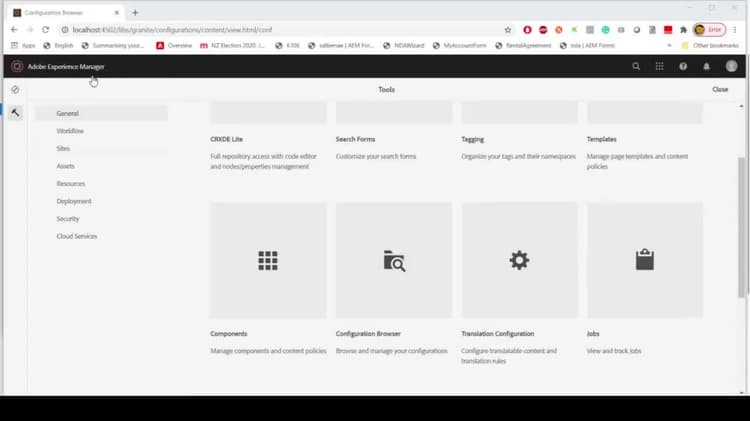Viewport: 750px width, 421px height.
Task: Click the browser back arrow
Action: click(14, 30)
